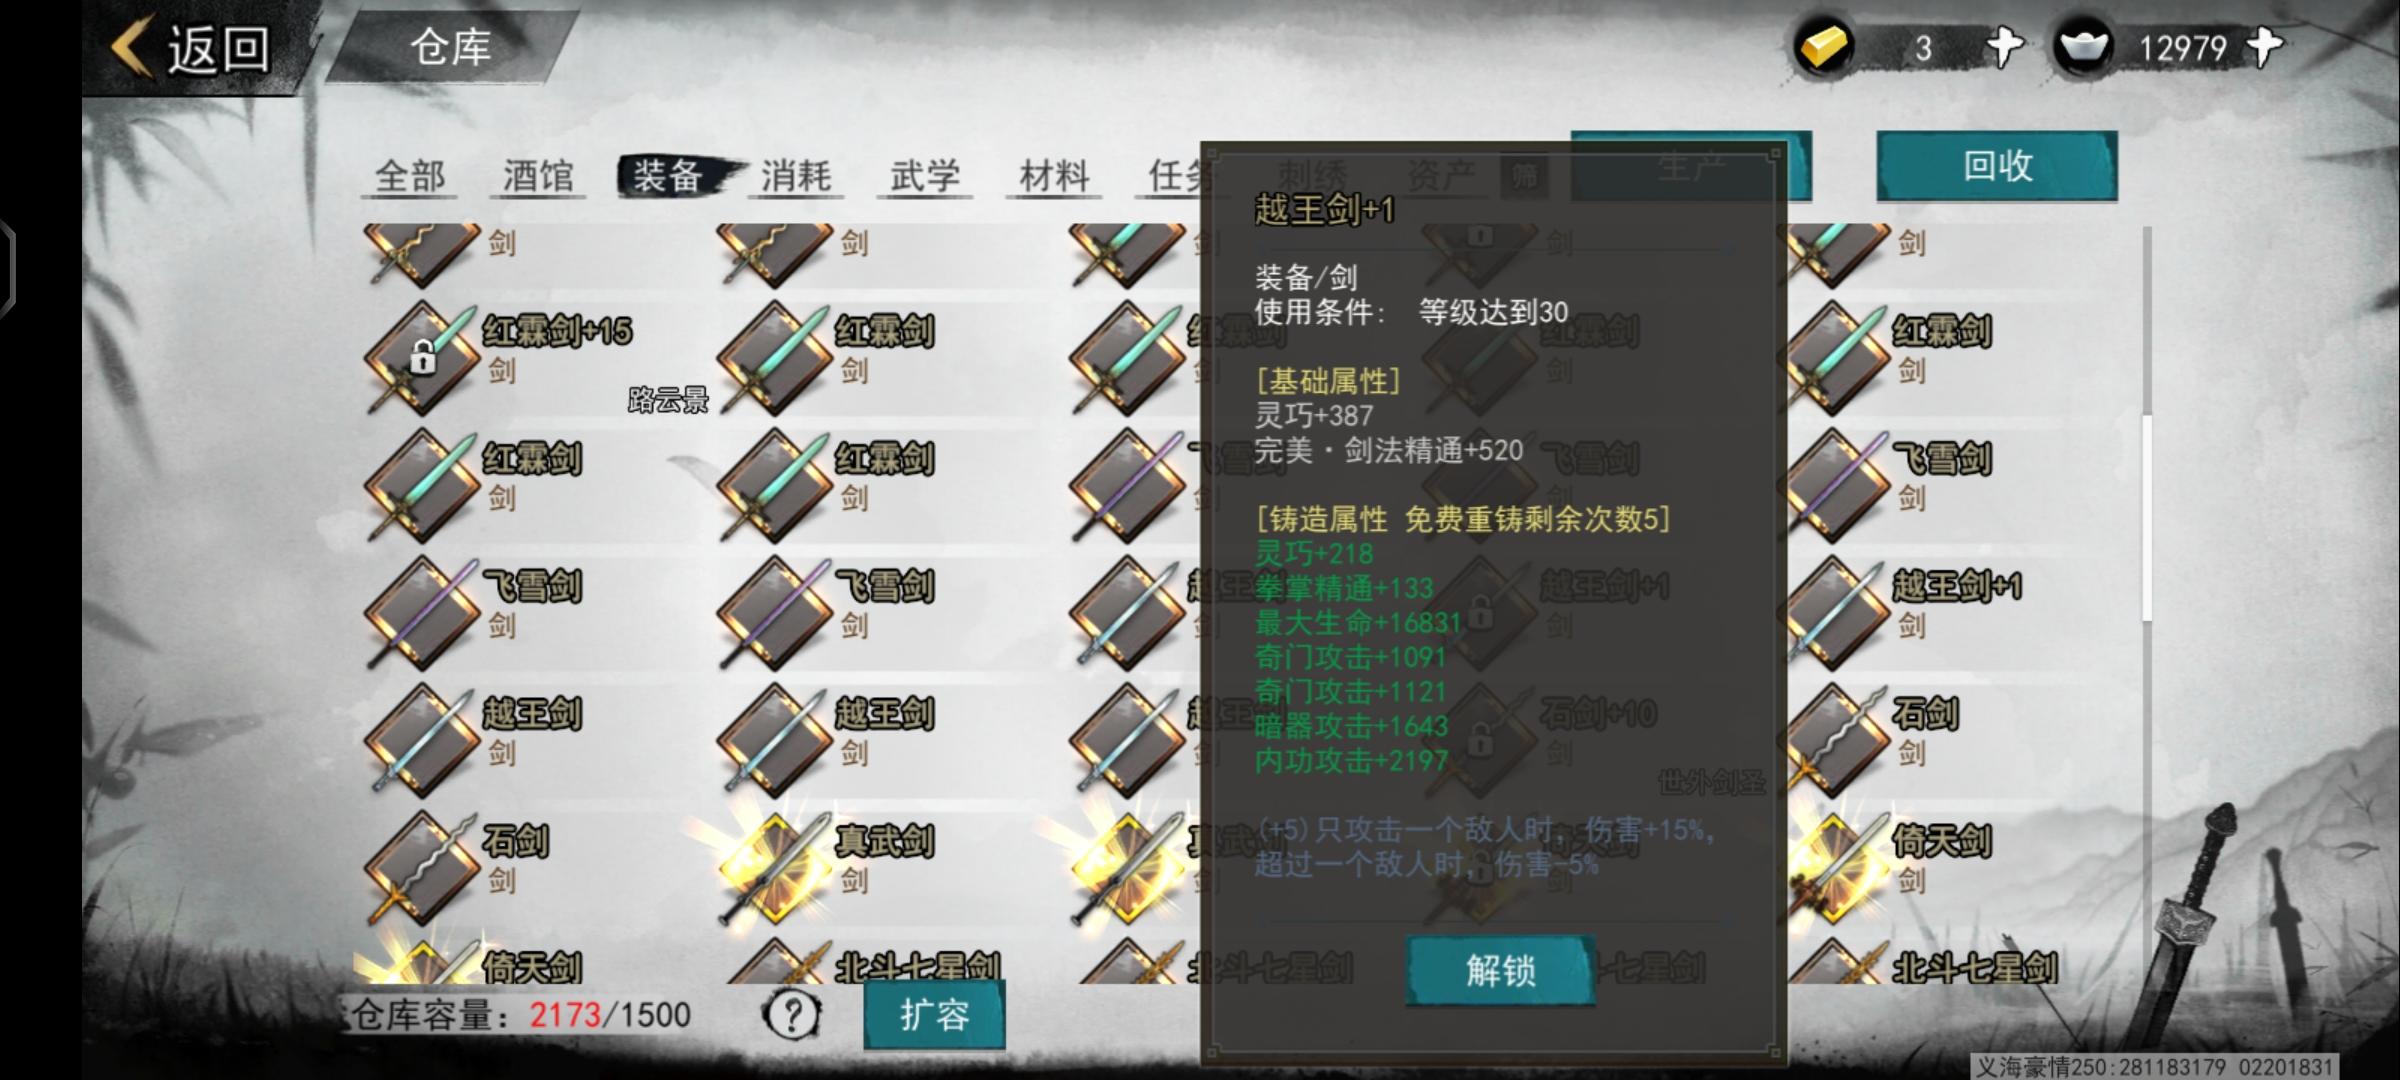Add silver using plus icon beside 12979
Viewport: 2400px width, 1080px height.
2264,47
